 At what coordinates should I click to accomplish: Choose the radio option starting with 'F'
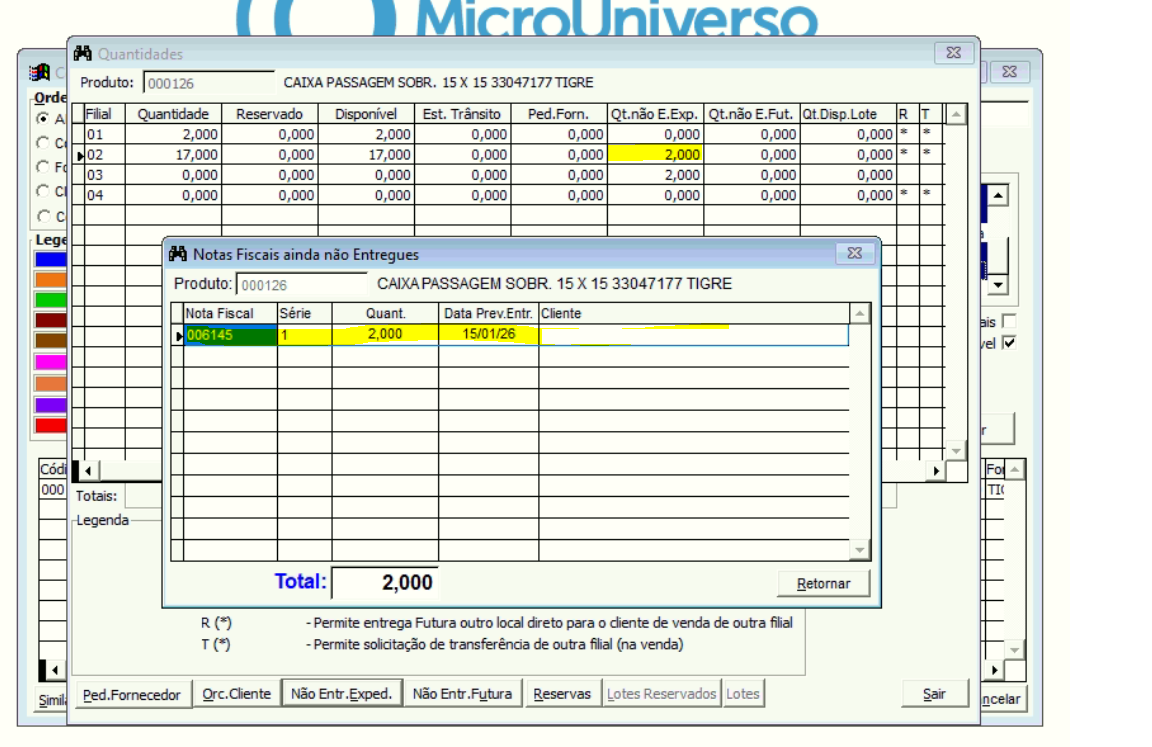click(x=43, y=167)
